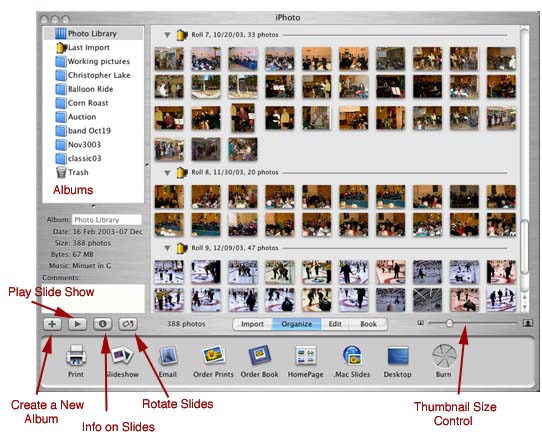
Task: Click the 'Size: 388 photos' text
Action: coord(83,243)
